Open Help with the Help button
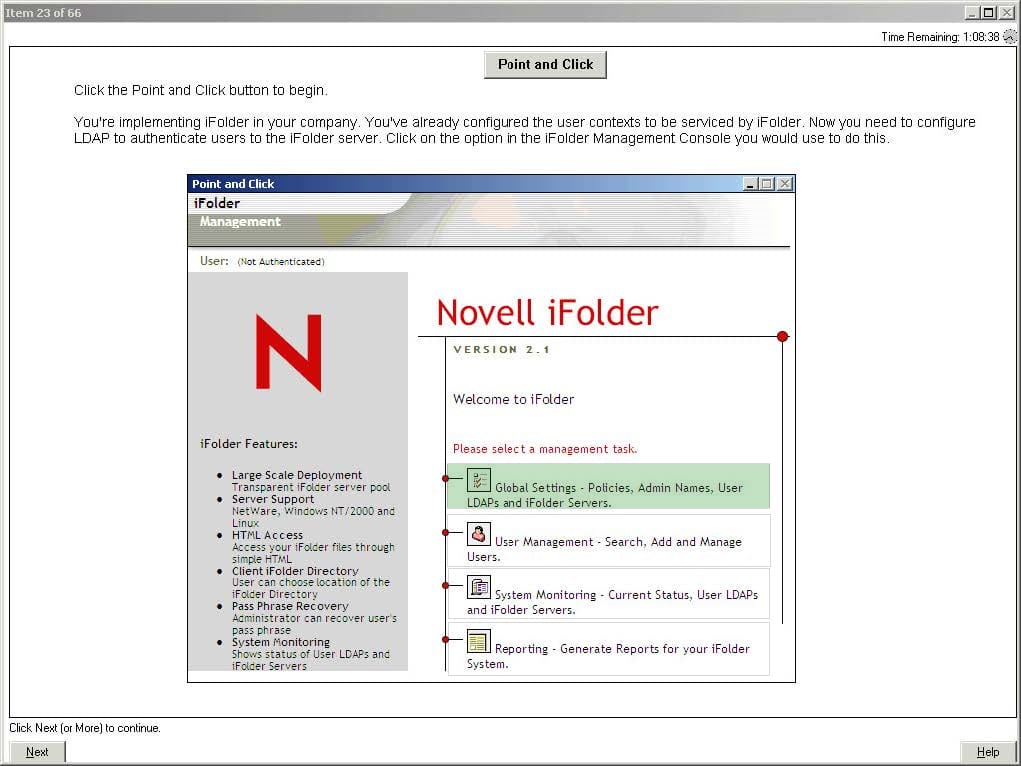Screen dimensions: 1021x766 click(987, 752)
